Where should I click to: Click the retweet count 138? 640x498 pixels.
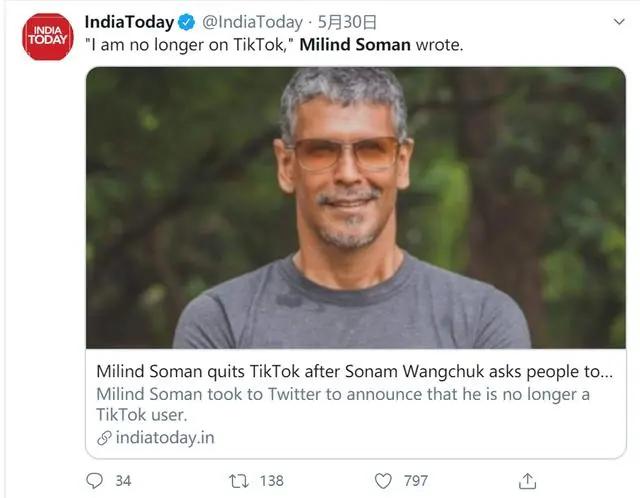coord(271,481)
